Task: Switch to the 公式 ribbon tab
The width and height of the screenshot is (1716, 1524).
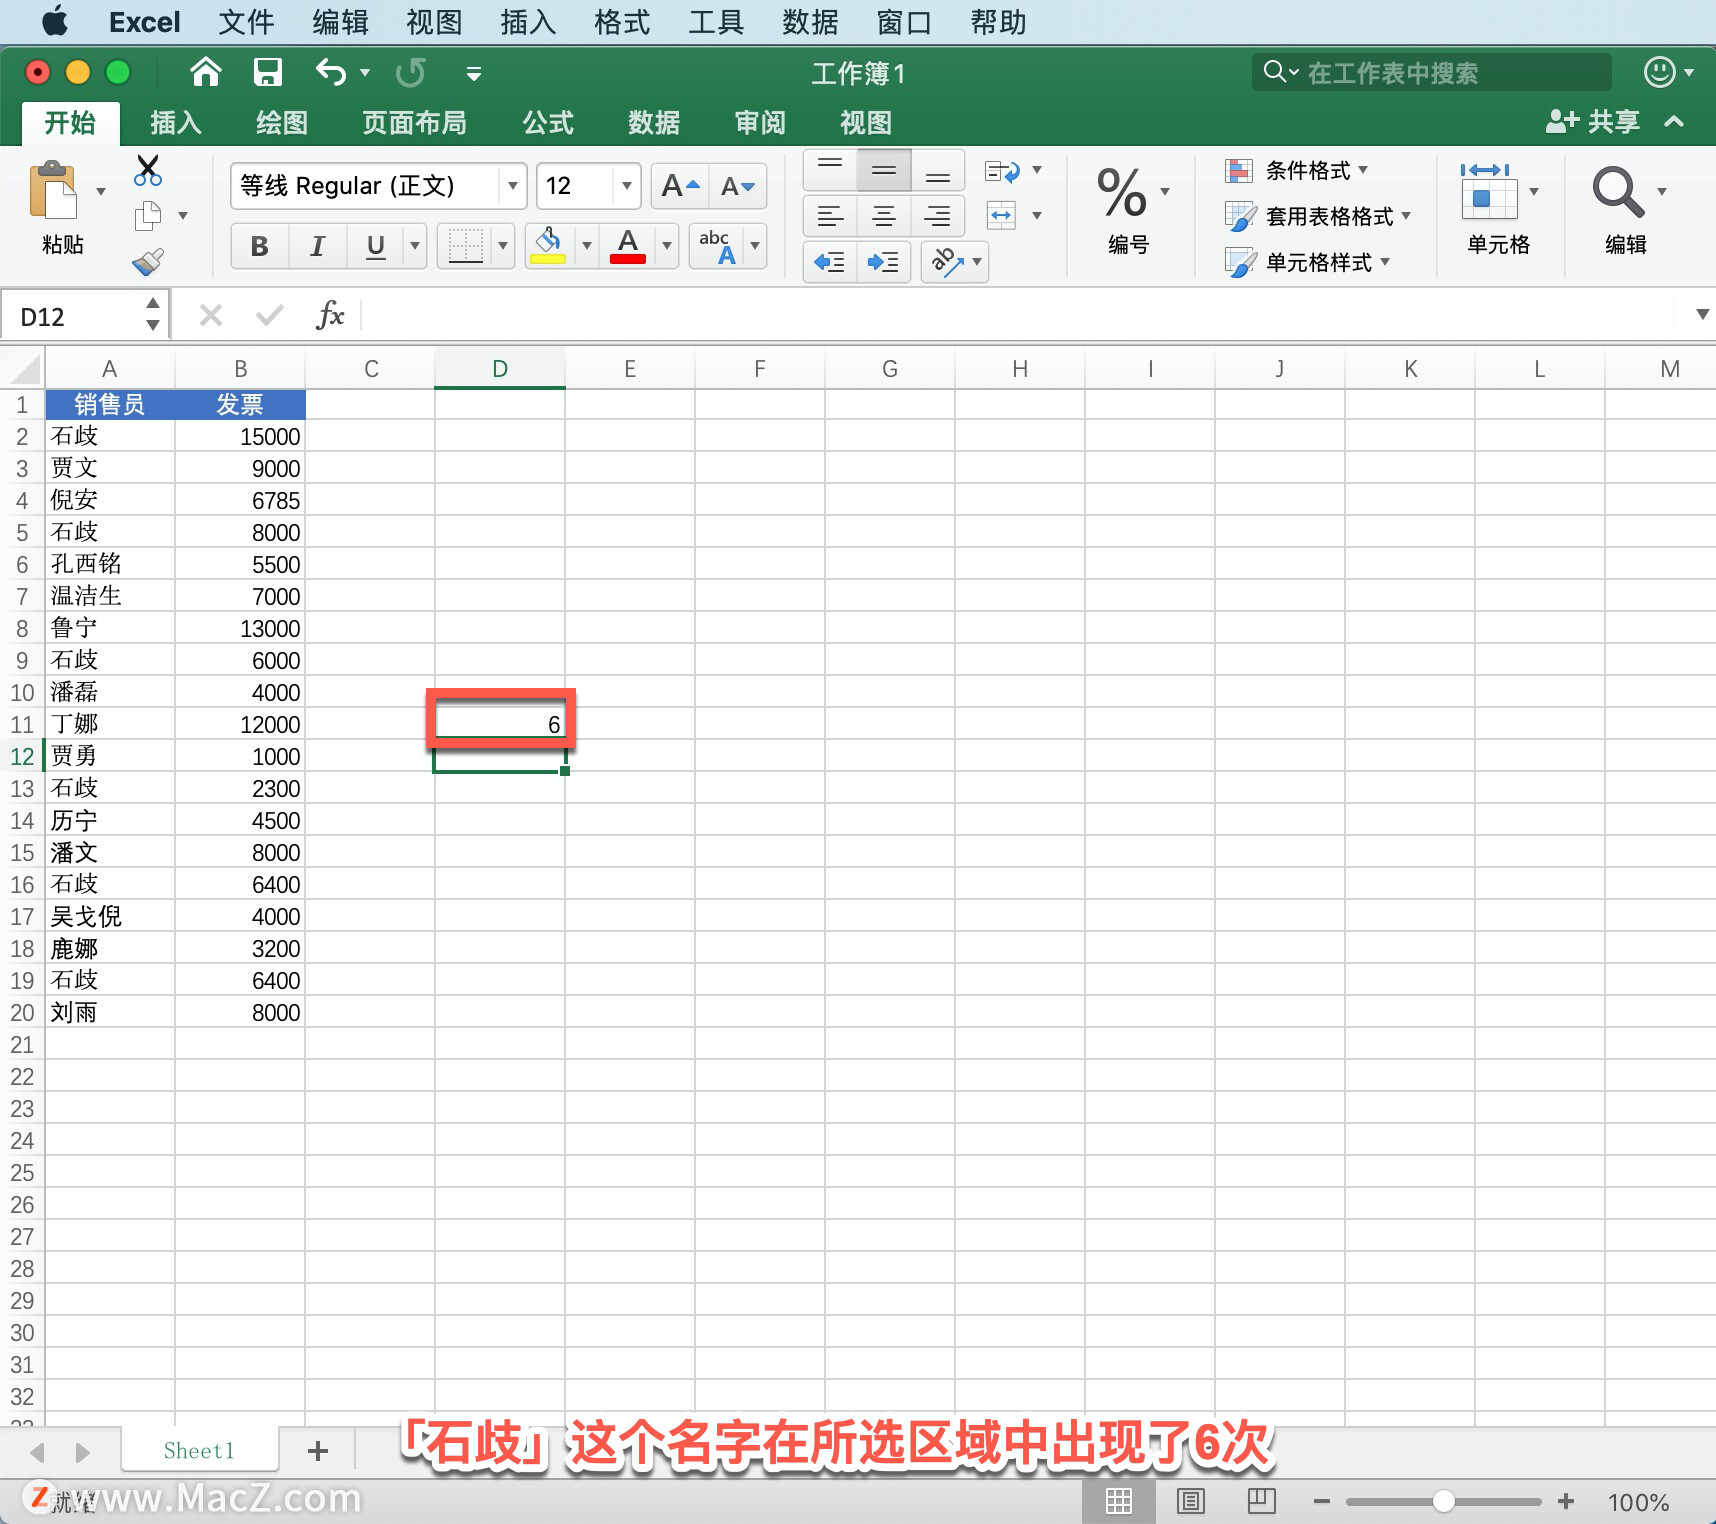Action: [x=548, y=123]
